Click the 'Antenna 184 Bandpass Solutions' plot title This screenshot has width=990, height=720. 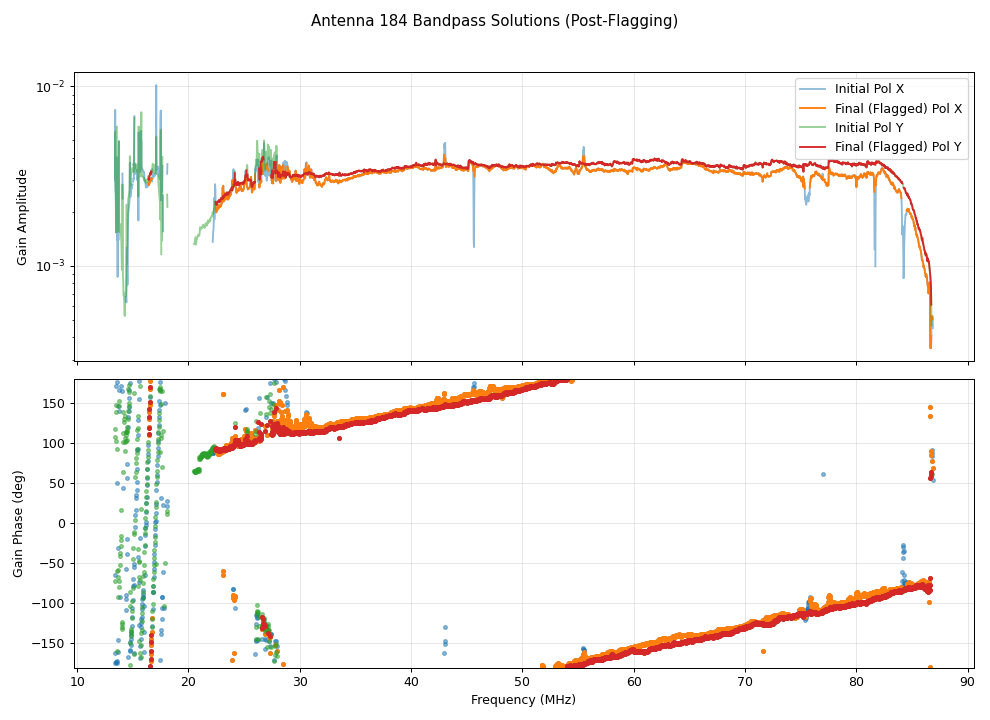click(x=494, y=21)
